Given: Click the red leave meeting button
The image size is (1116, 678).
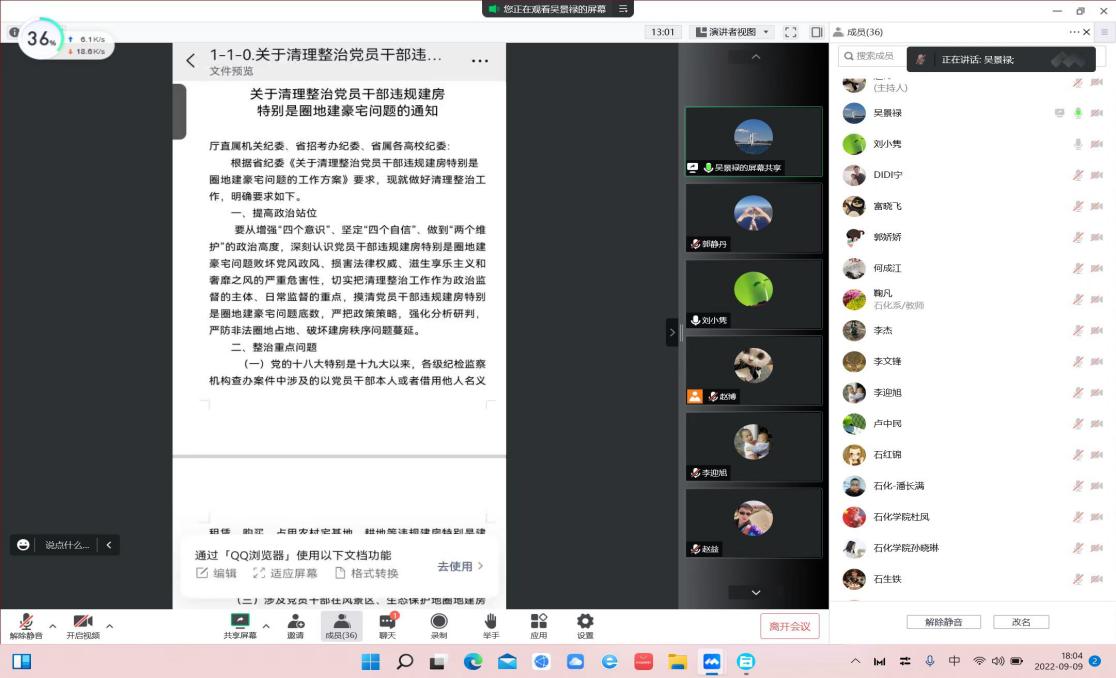Looking at the screenshot, I should click(x=789, y=626).
